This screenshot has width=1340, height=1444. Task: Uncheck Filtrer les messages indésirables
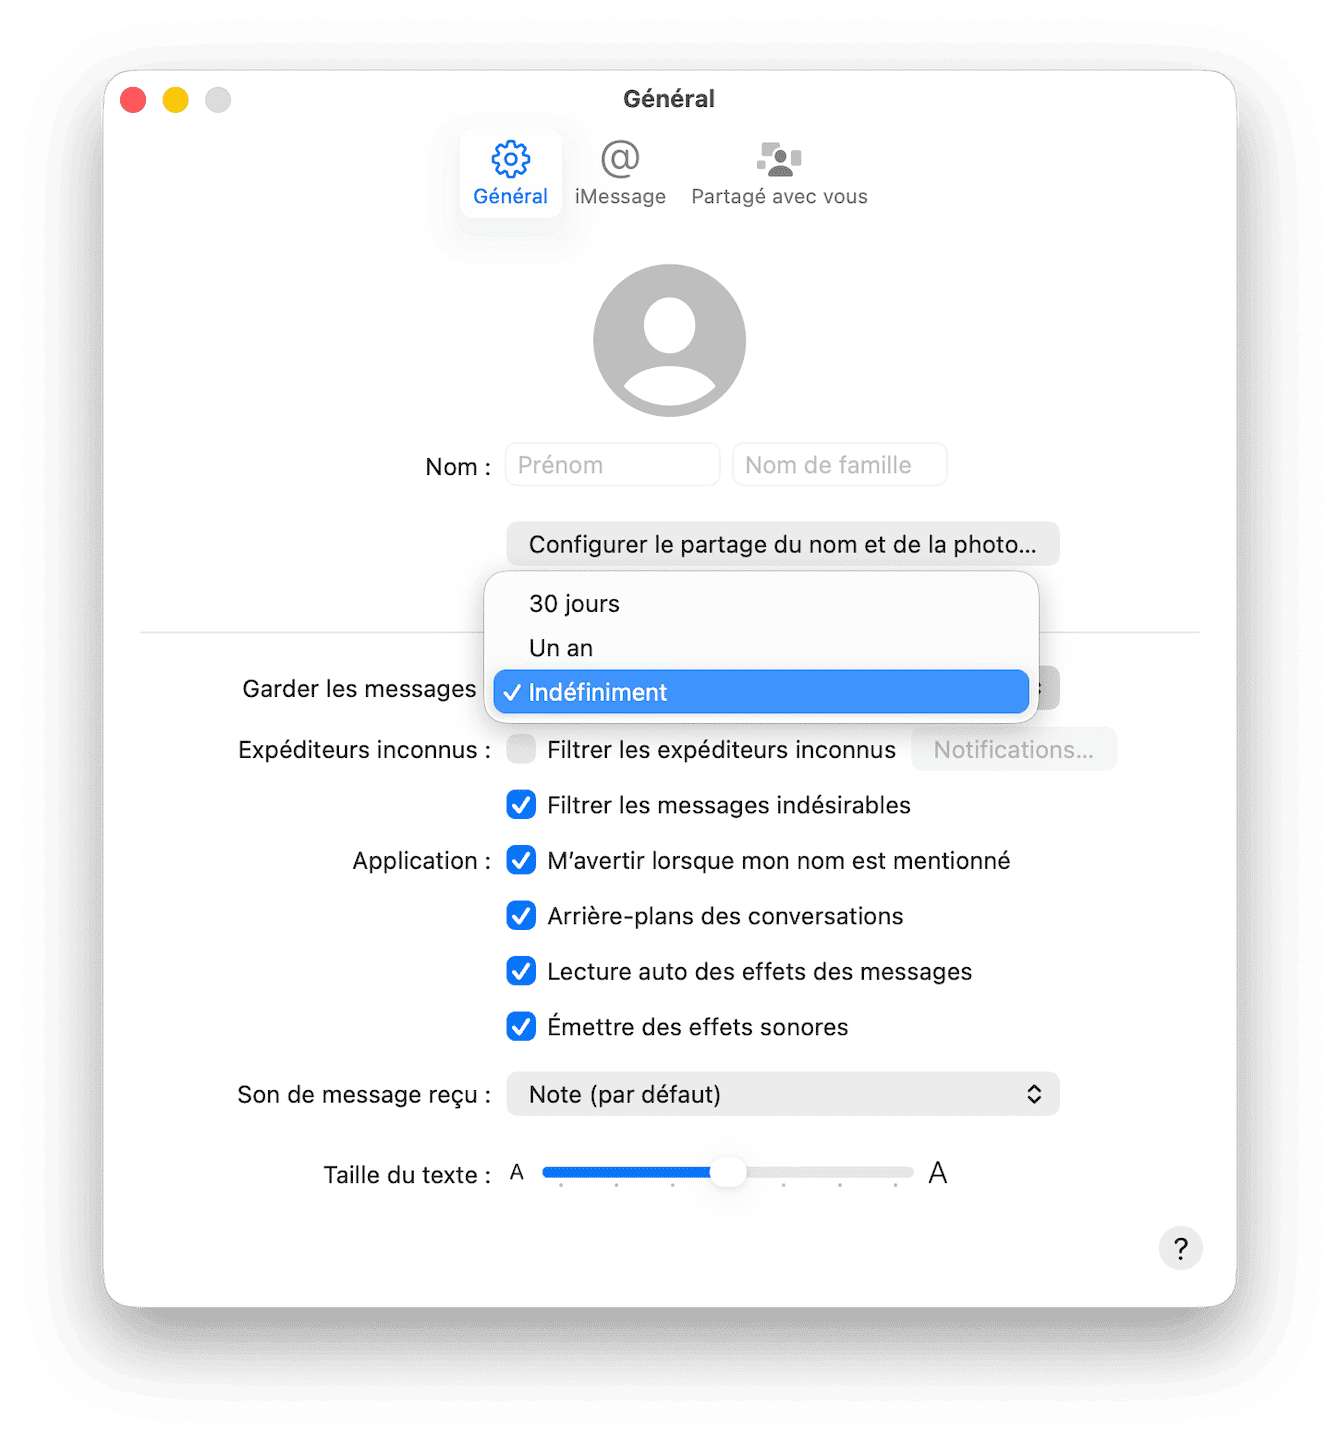click(x=521, y=805)
